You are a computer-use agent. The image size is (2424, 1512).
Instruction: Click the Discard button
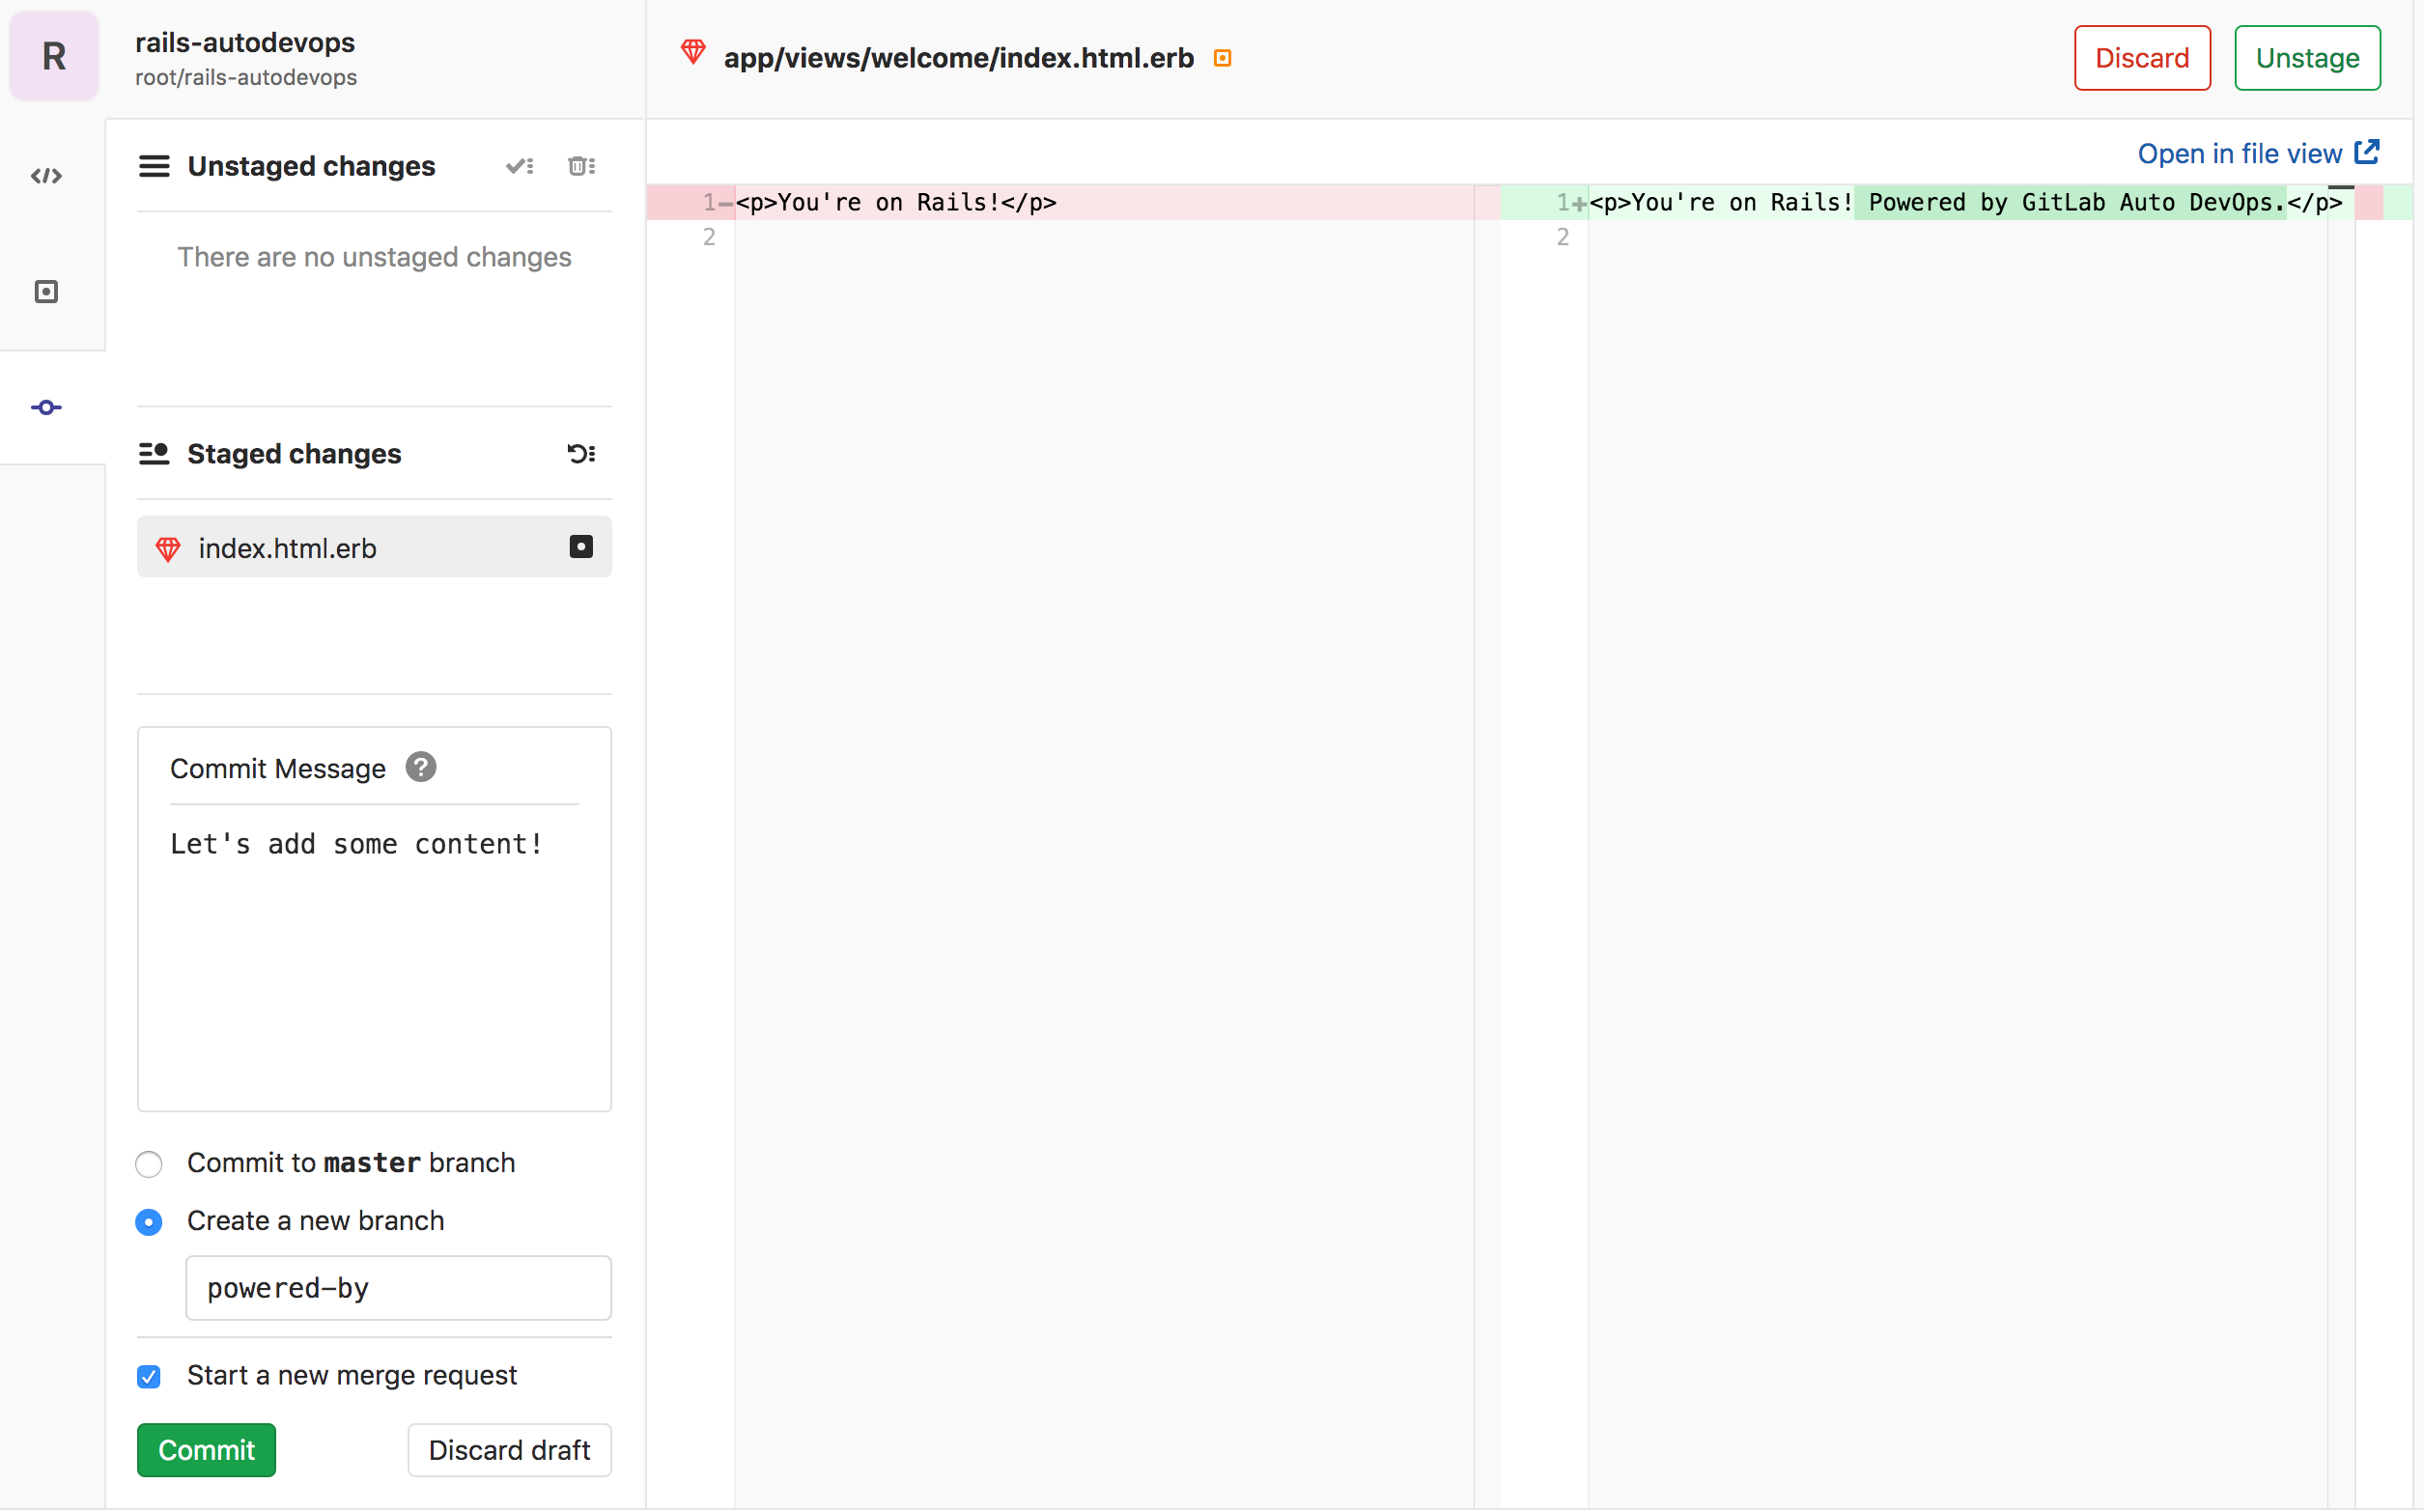pyautogui.click(x=2142, y=58)
